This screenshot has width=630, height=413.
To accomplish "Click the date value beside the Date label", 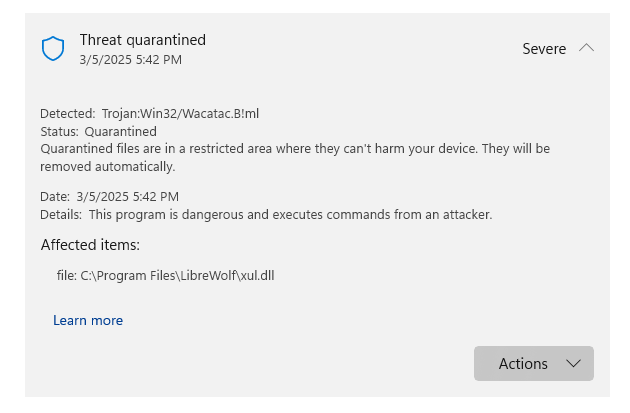I will tap(127, 196).
